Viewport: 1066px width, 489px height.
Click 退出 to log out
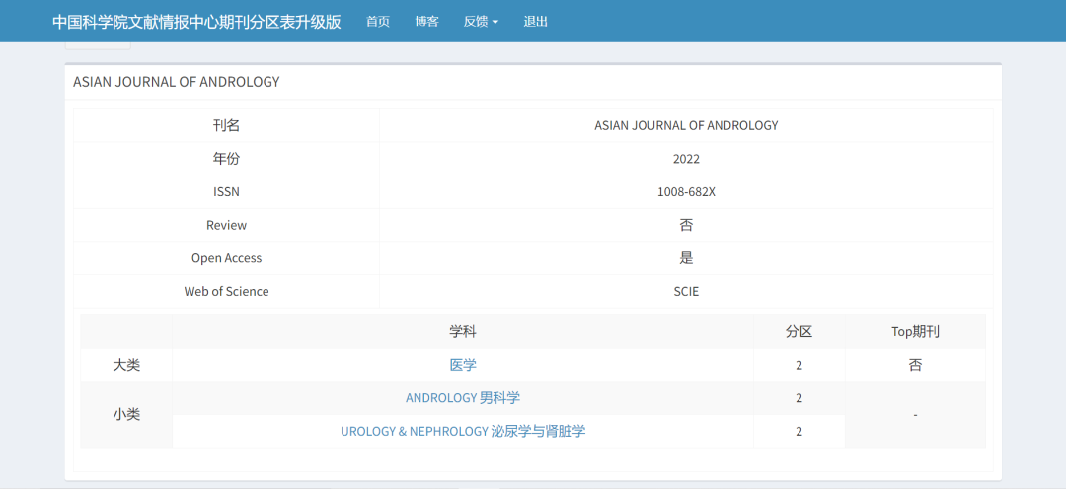(x=536, y=21)
